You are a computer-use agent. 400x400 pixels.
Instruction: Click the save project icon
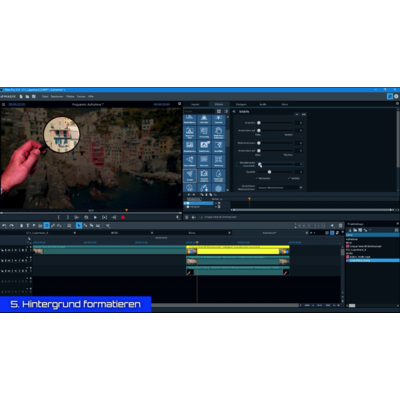point(34,96)
